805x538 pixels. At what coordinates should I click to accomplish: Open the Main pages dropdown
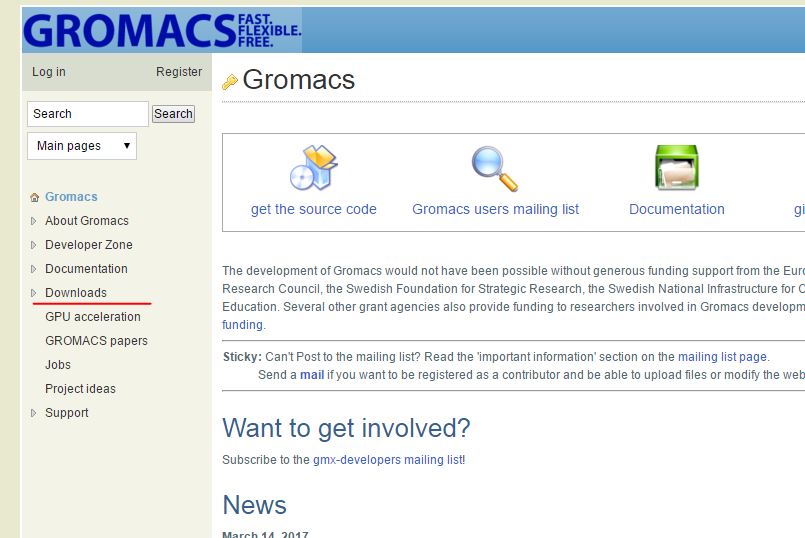pos(82,146)
